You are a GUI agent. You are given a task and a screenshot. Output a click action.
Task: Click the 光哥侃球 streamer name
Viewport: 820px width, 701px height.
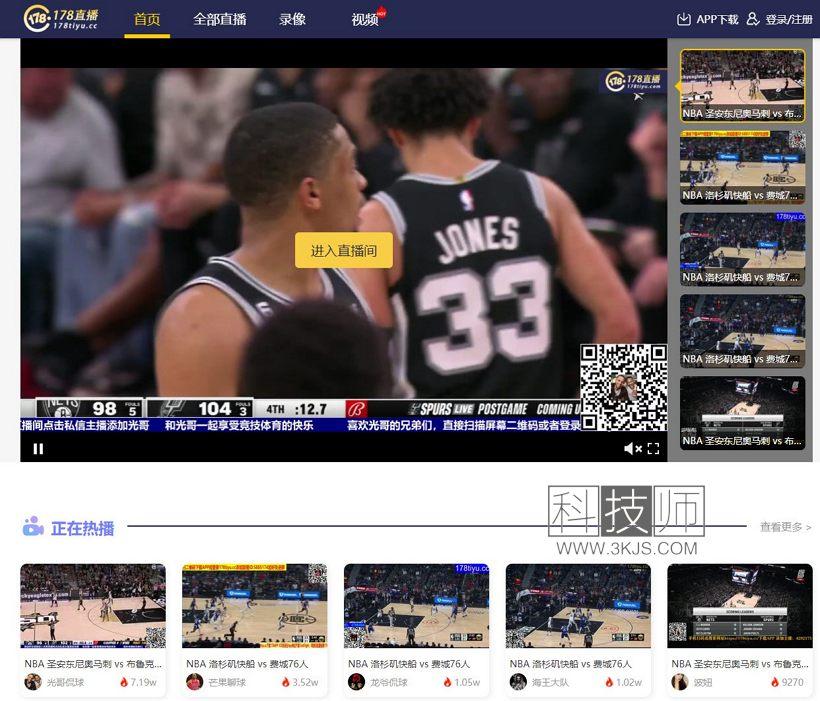[x=65, y=682]
